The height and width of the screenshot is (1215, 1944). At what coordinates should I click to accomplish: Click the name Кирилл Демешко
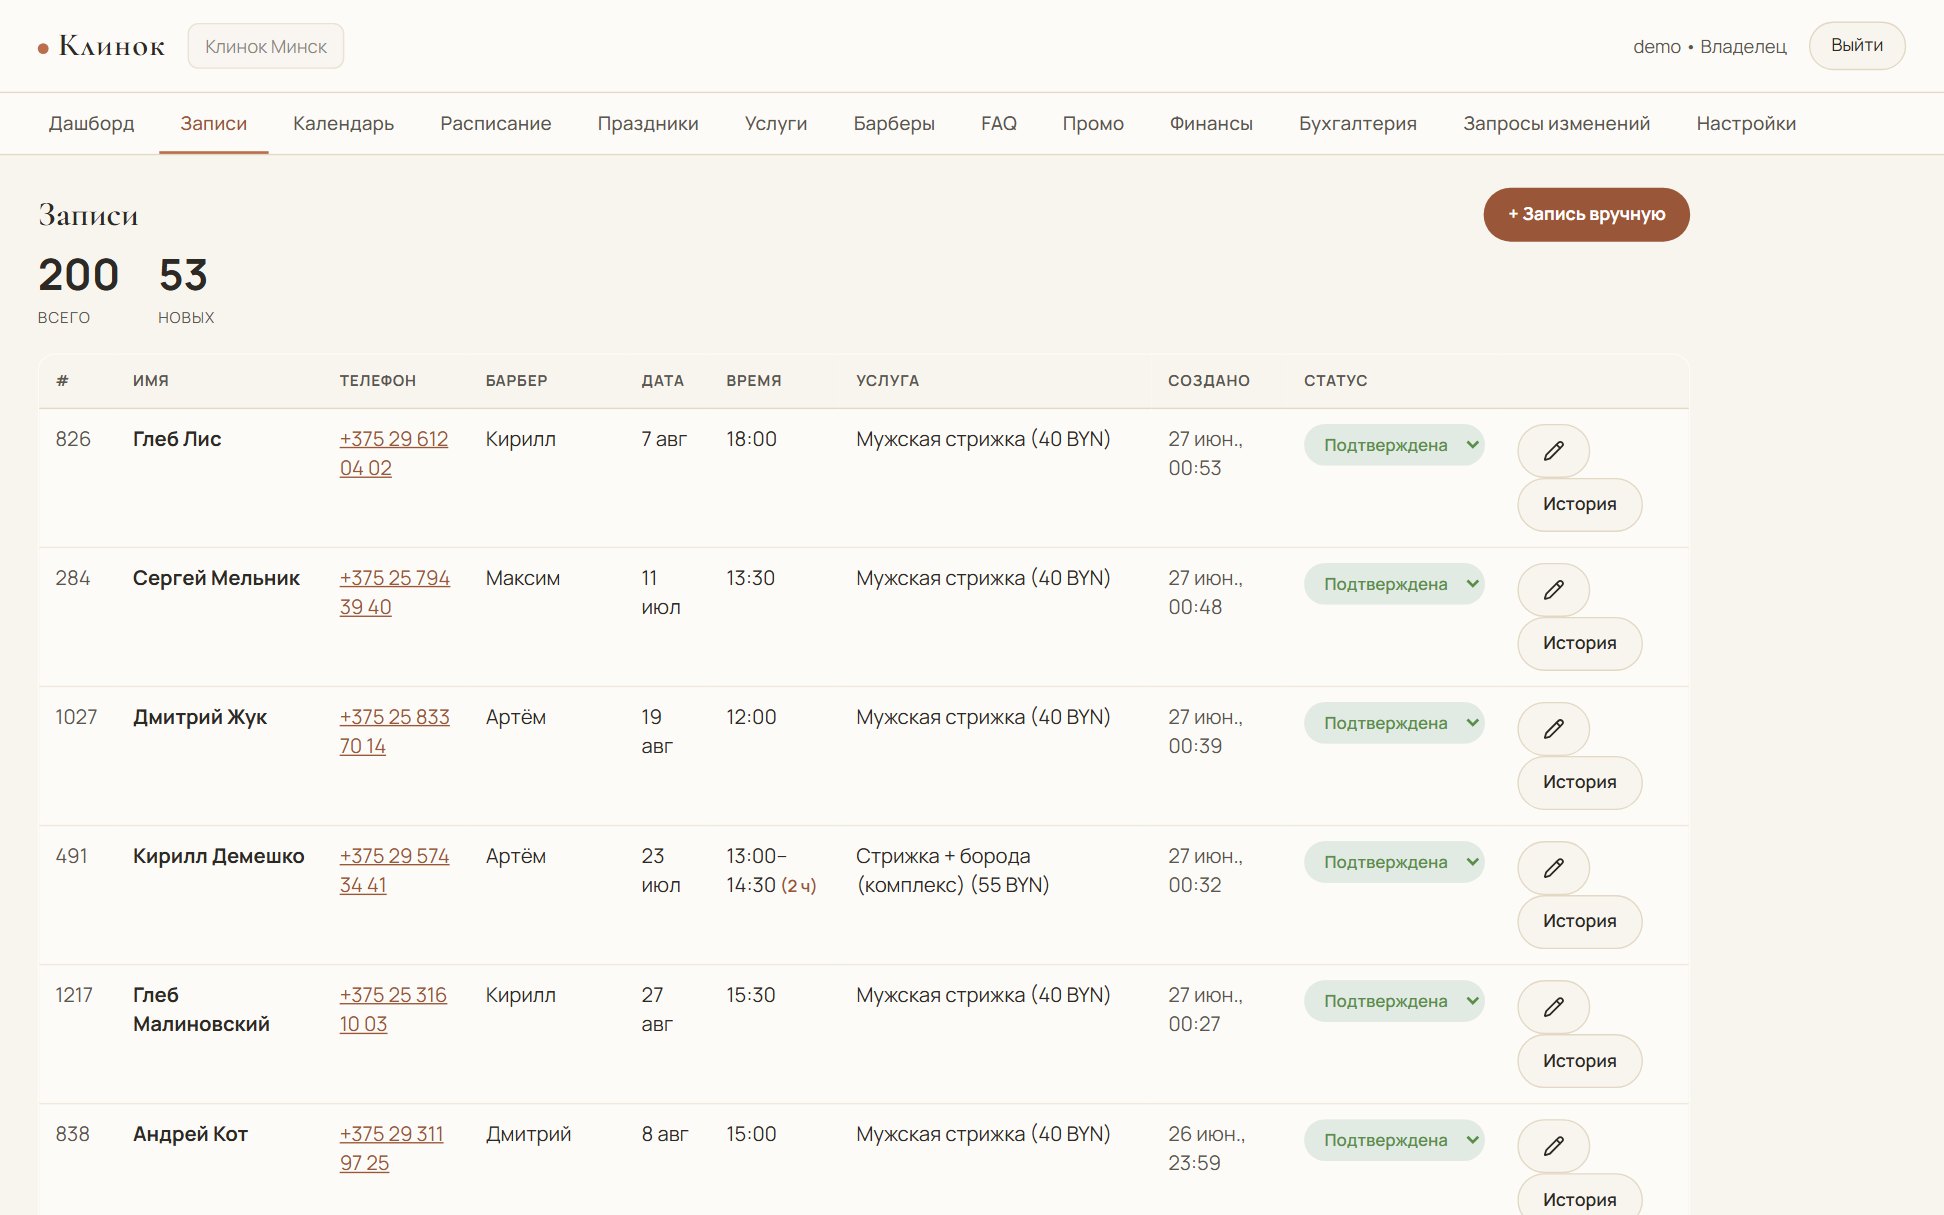coord(218,856)
